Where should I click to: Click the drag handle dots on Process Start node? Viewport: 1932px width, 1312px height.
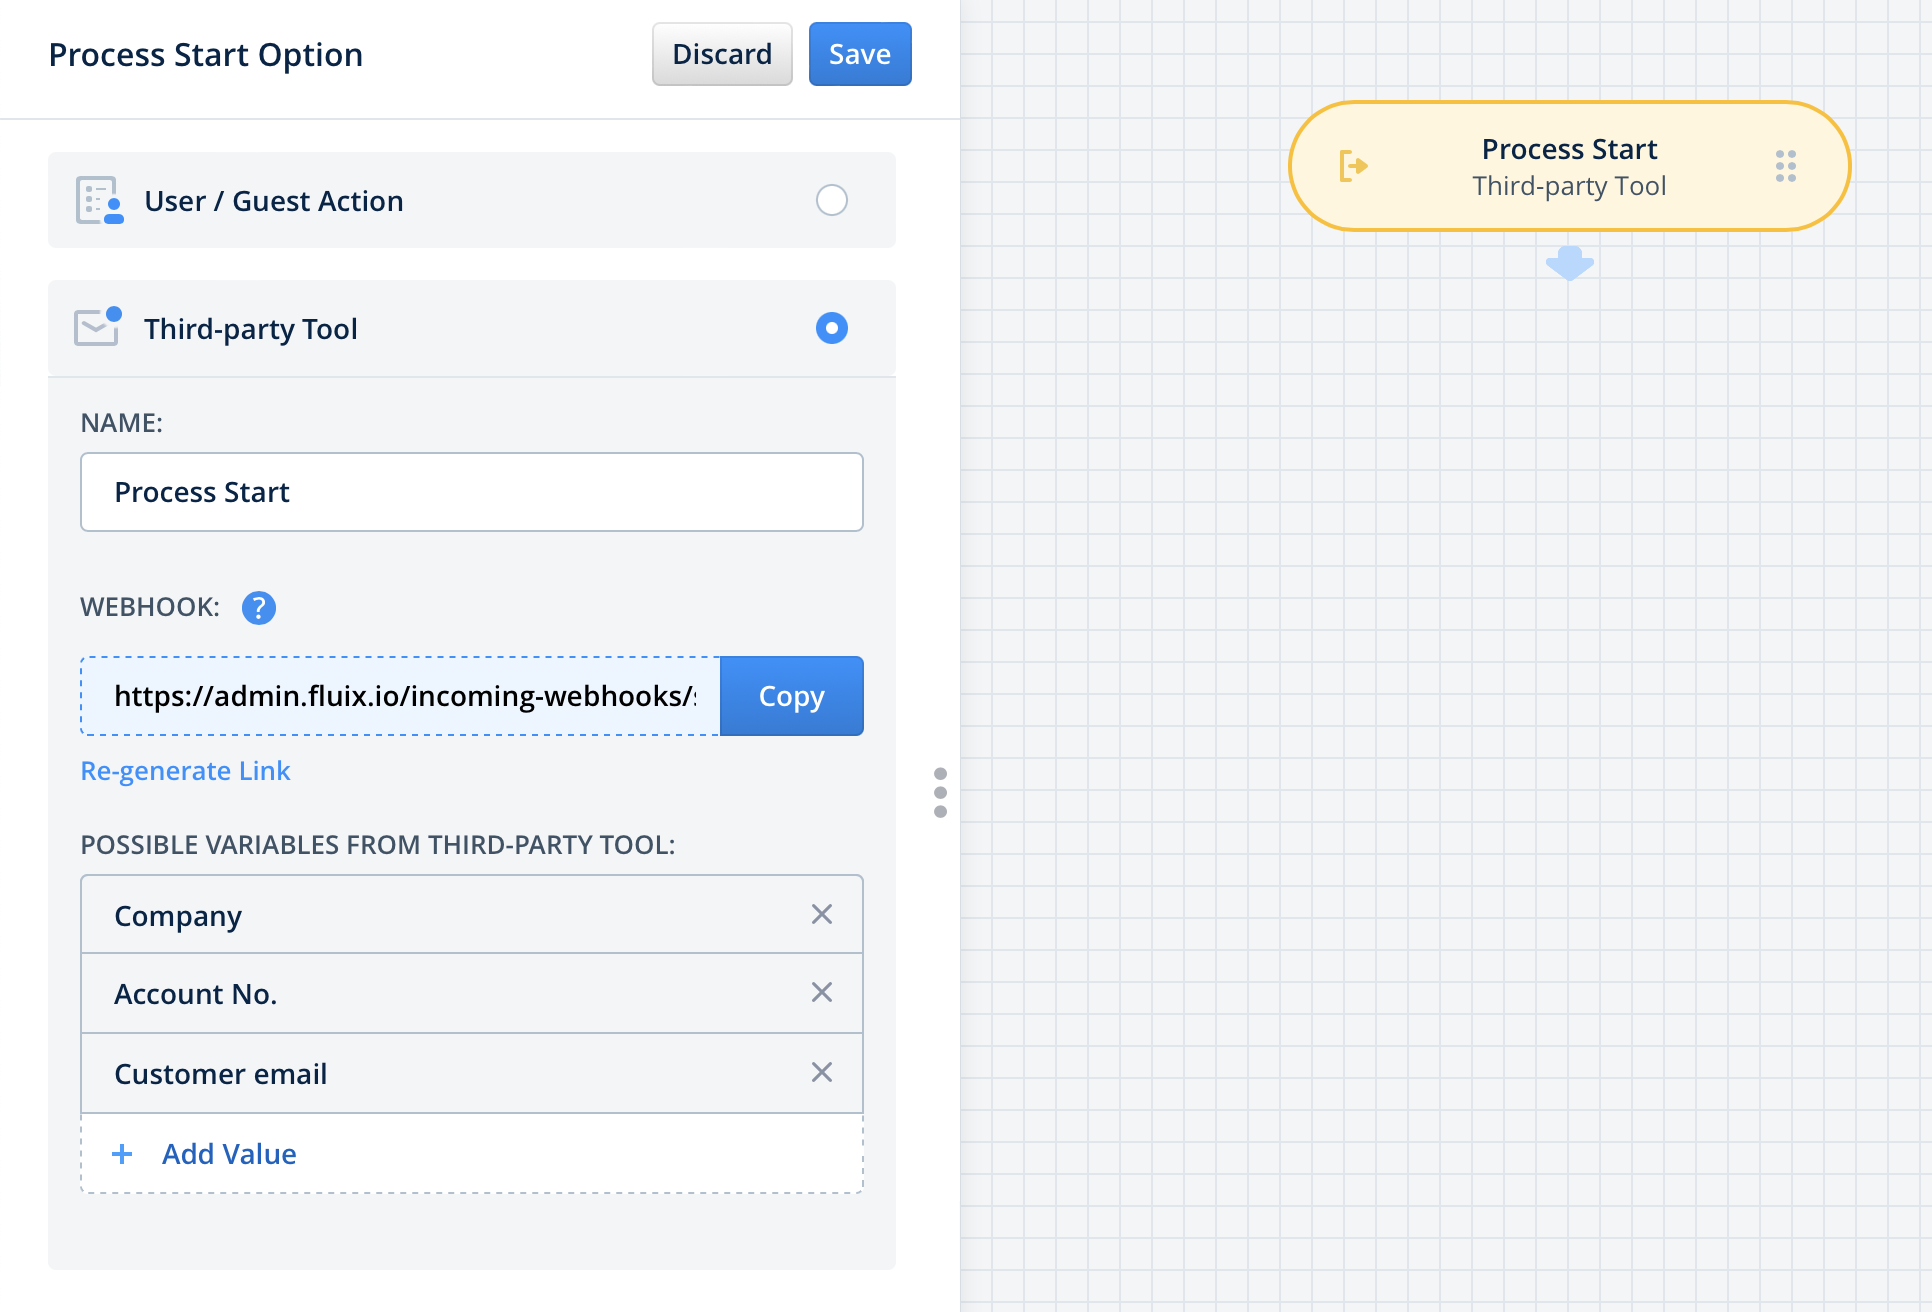tap(1786, 166)
